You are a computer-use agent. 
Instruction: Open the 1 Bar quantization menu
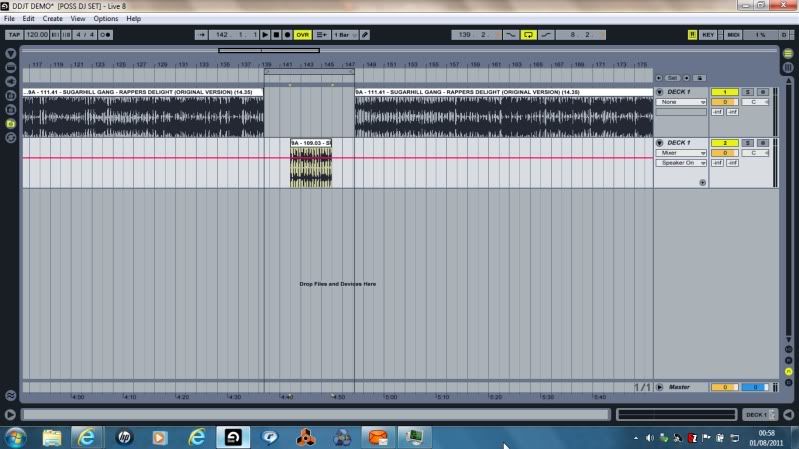343,34
